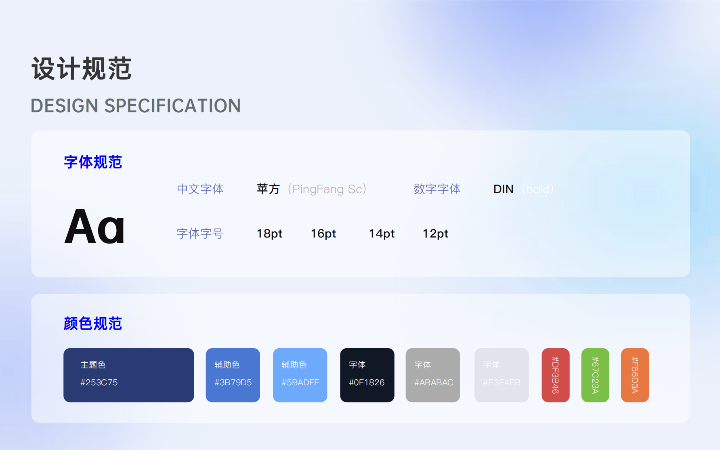Select the DESIGN SPECIFICATION subtitle

tap(136, 106)
